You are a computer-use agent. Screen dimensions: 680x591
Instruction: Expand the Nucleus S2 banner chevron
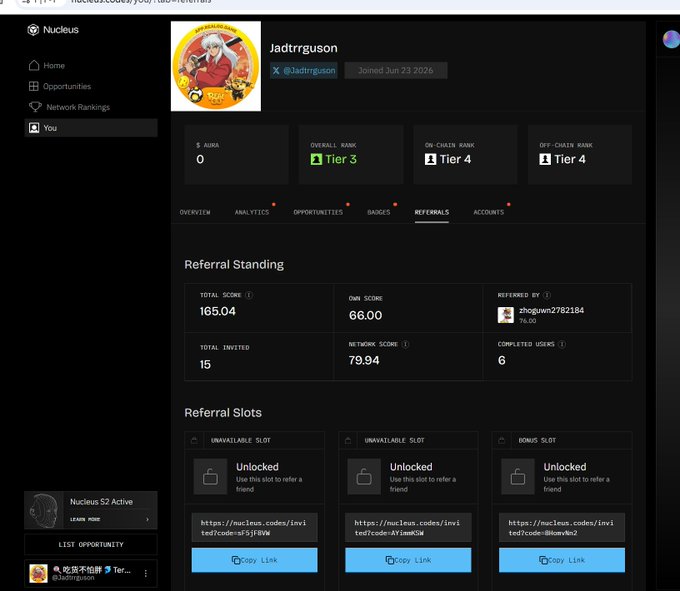click(147, 519)
